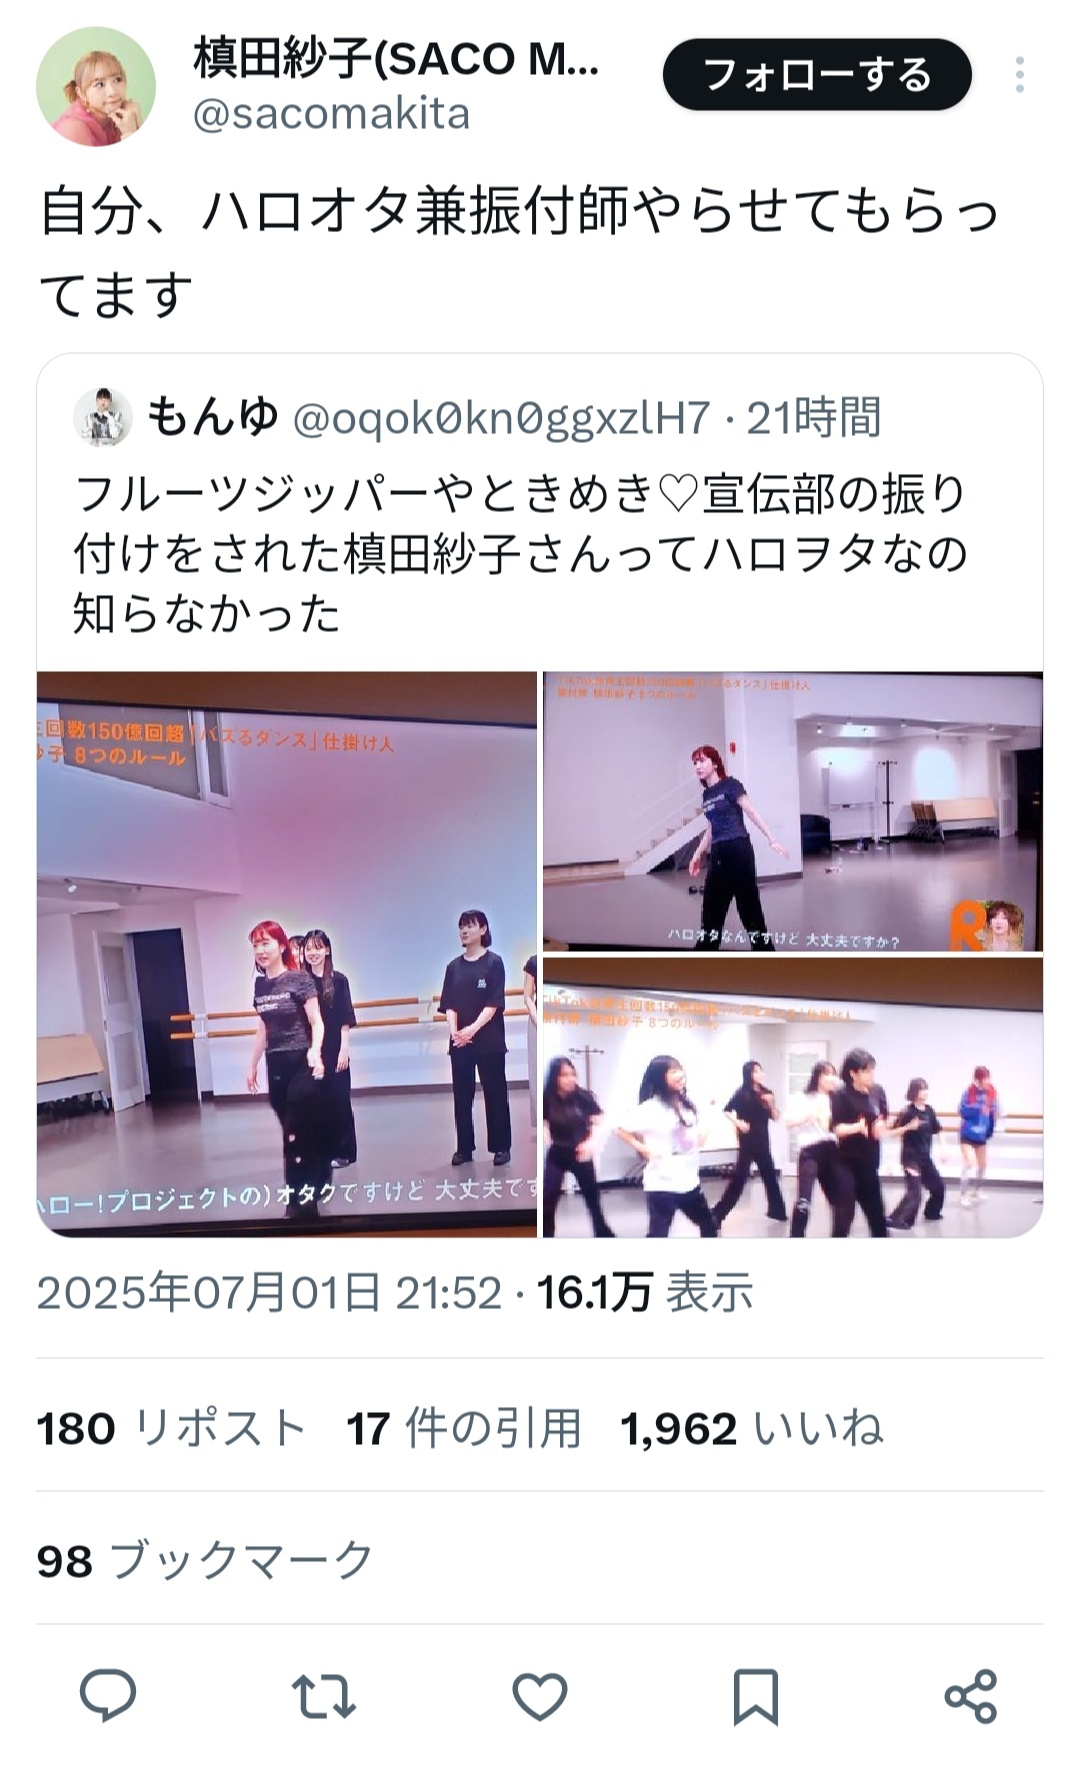The width and height of the screenshot is (1080, 1768).
Task: View the 17 件の引用 quotes list
Action: [x=464, y=1428]
